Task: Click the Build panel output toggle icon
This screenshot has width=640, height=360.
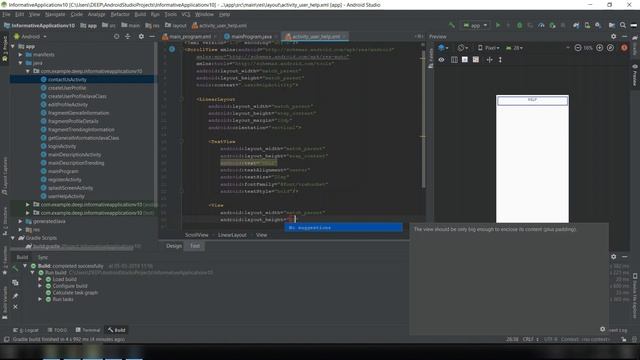Action: point(15,282)
